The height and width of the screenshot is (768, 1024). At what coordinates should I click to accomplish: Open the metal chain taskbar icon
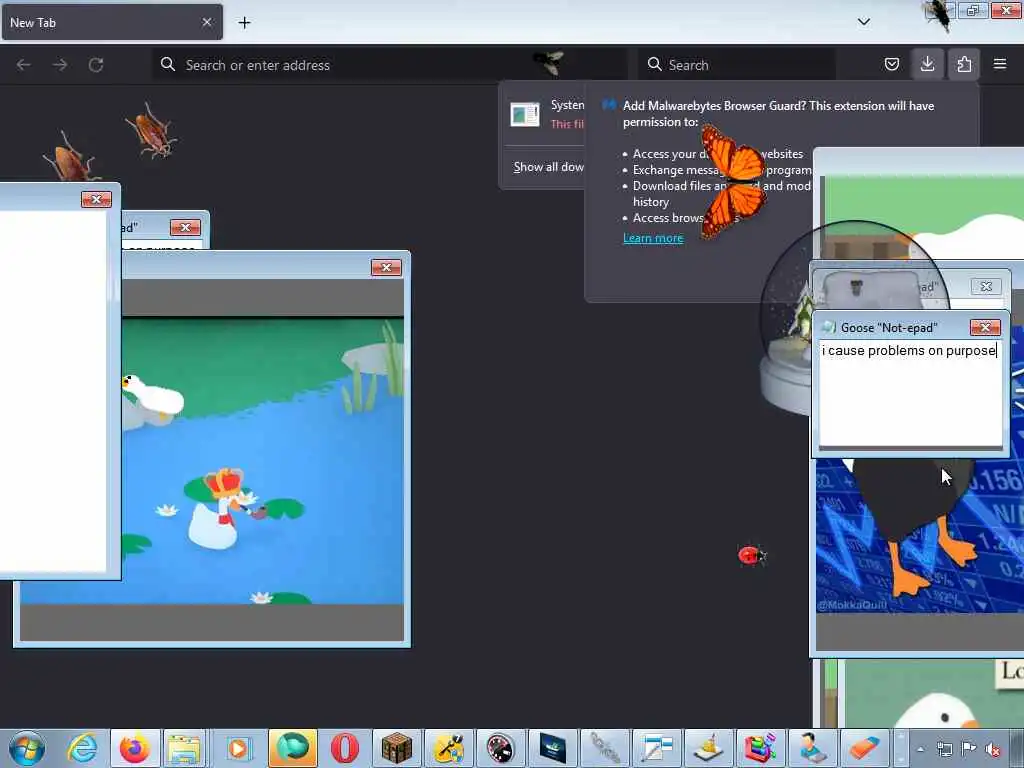[x=605, y=748]
